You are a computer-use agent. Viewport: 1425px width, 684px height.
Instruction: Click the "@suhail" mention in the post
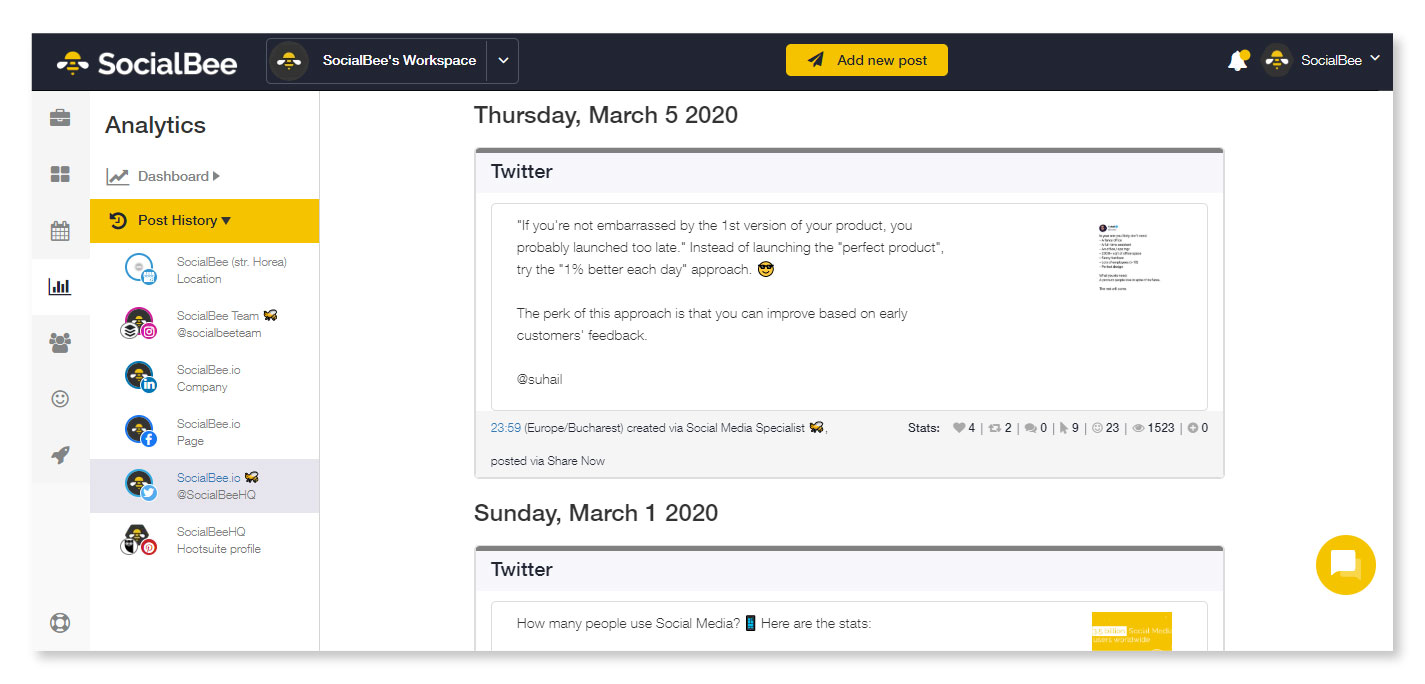pos(540,380)
